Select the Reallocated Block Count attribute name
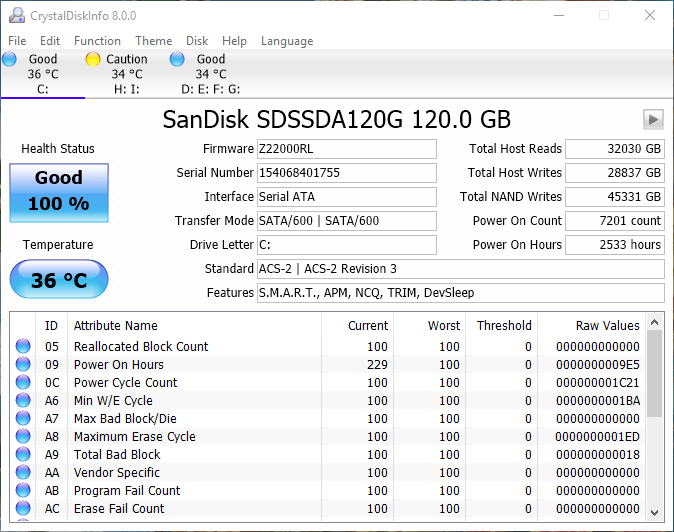The height and width of the screenshot is (532, 674). click(141, 346)
